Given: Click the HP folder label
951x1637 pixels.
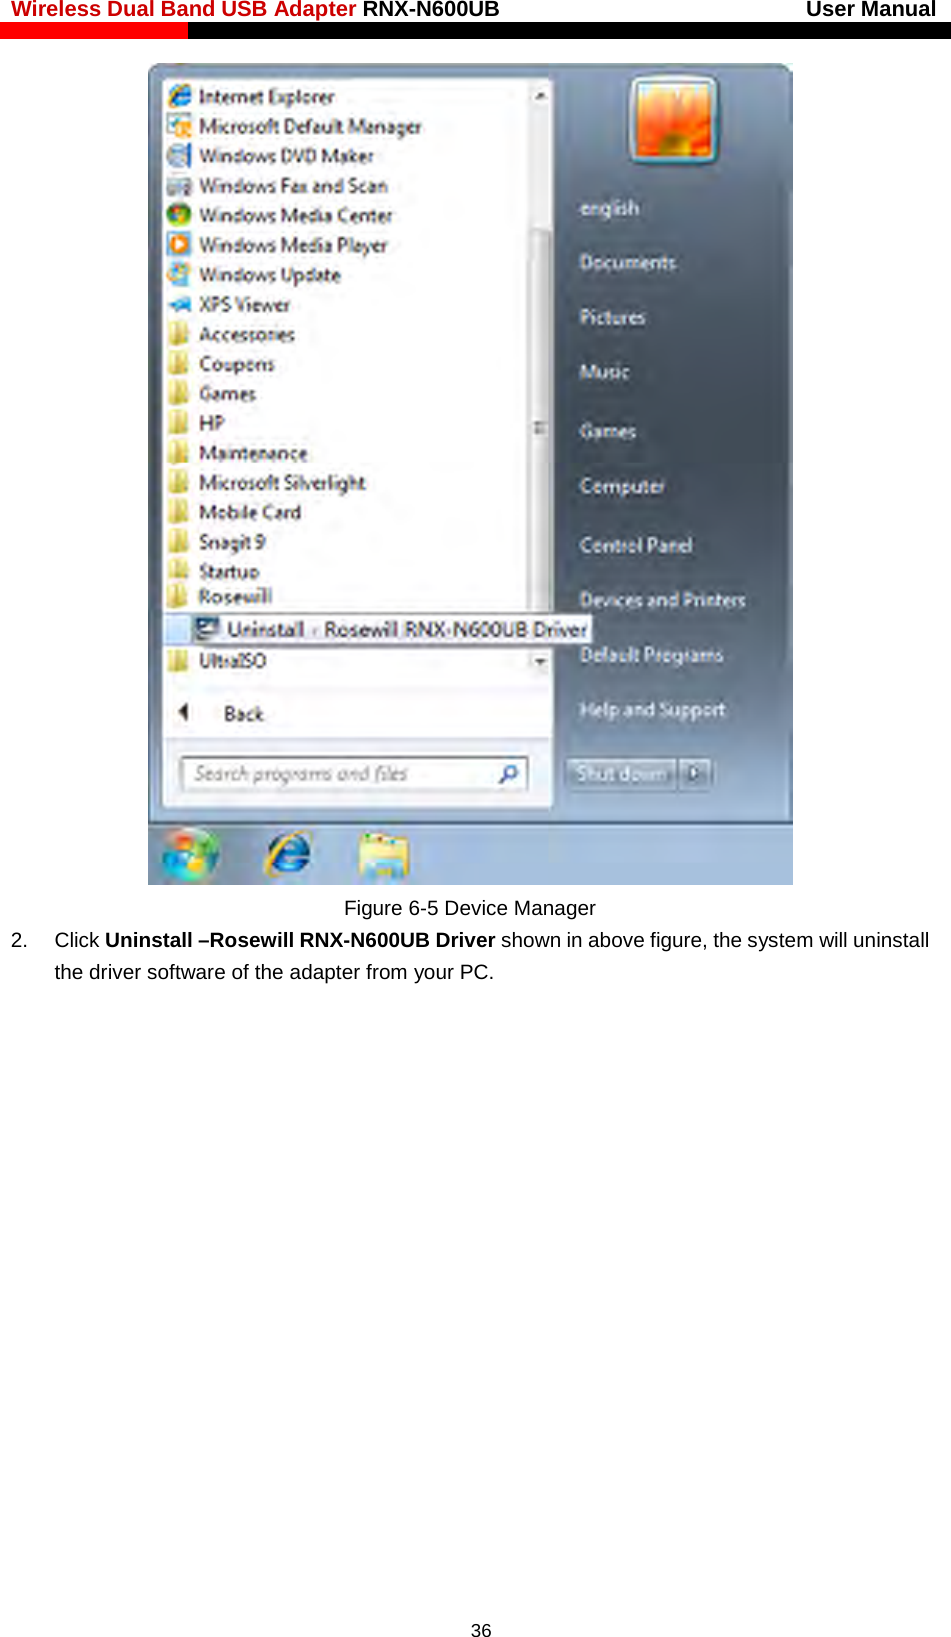Looking at the screenshot, I should tap(211, 423).
